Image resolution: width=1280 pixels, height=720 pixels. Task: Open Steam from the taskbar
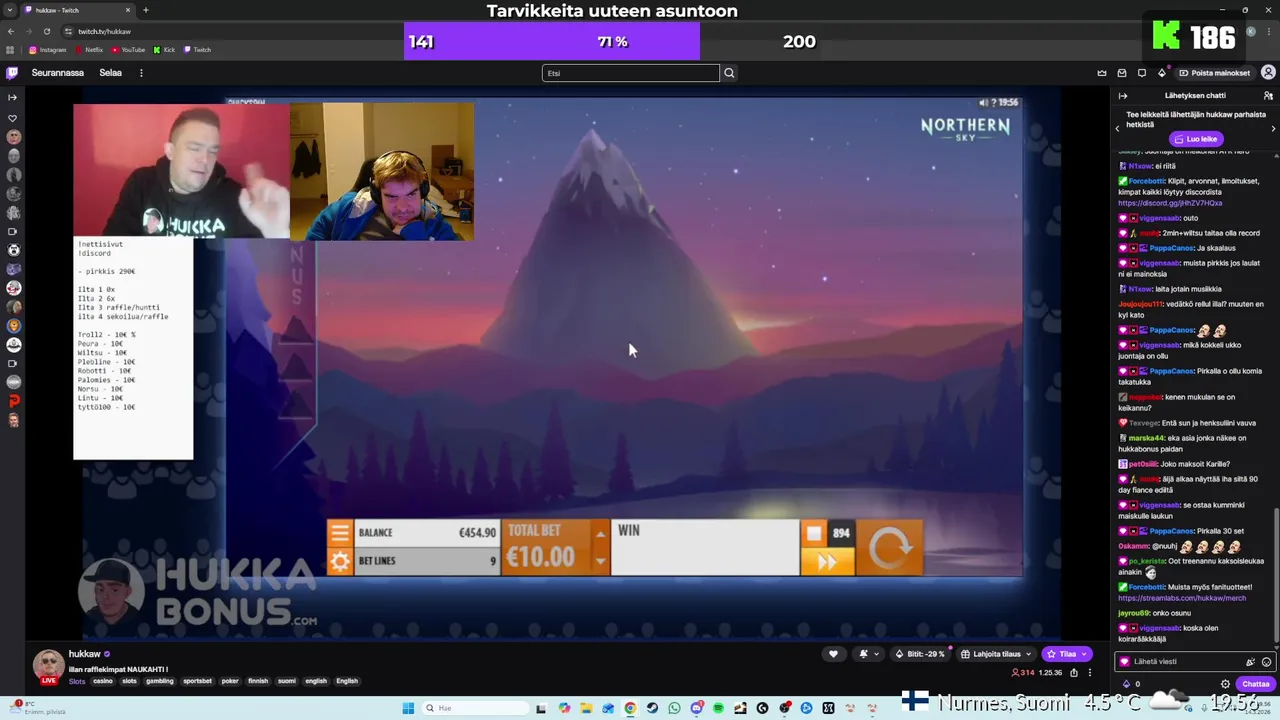coord(652,708)
